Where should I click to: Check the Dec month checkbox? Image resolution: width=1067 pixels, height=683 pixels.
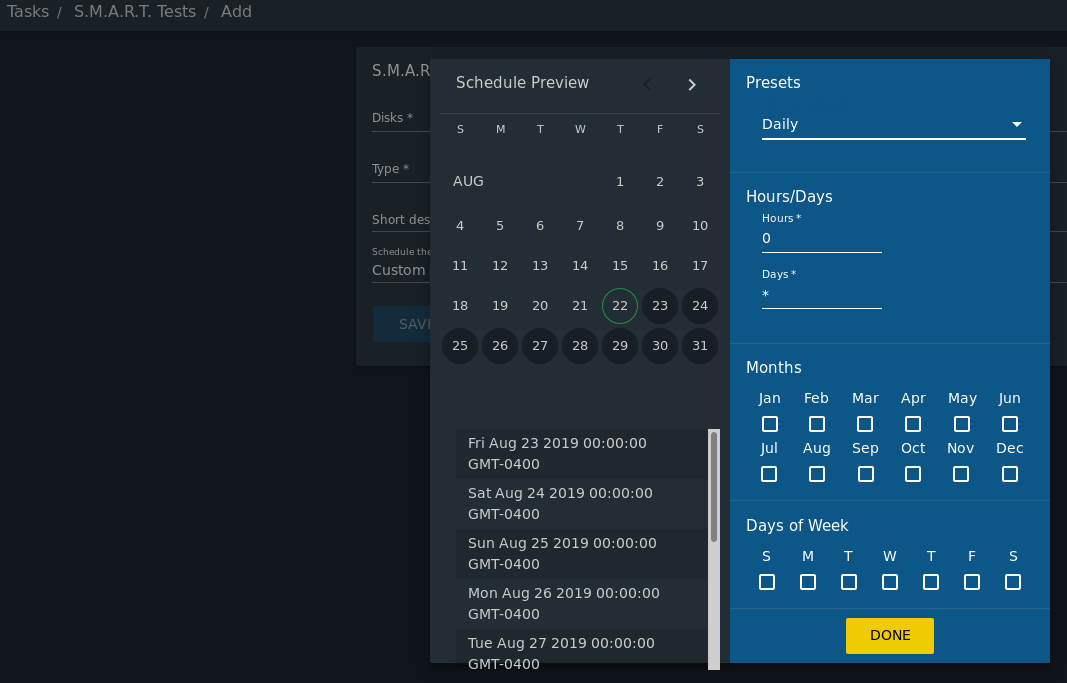(x=1010, y=473)
